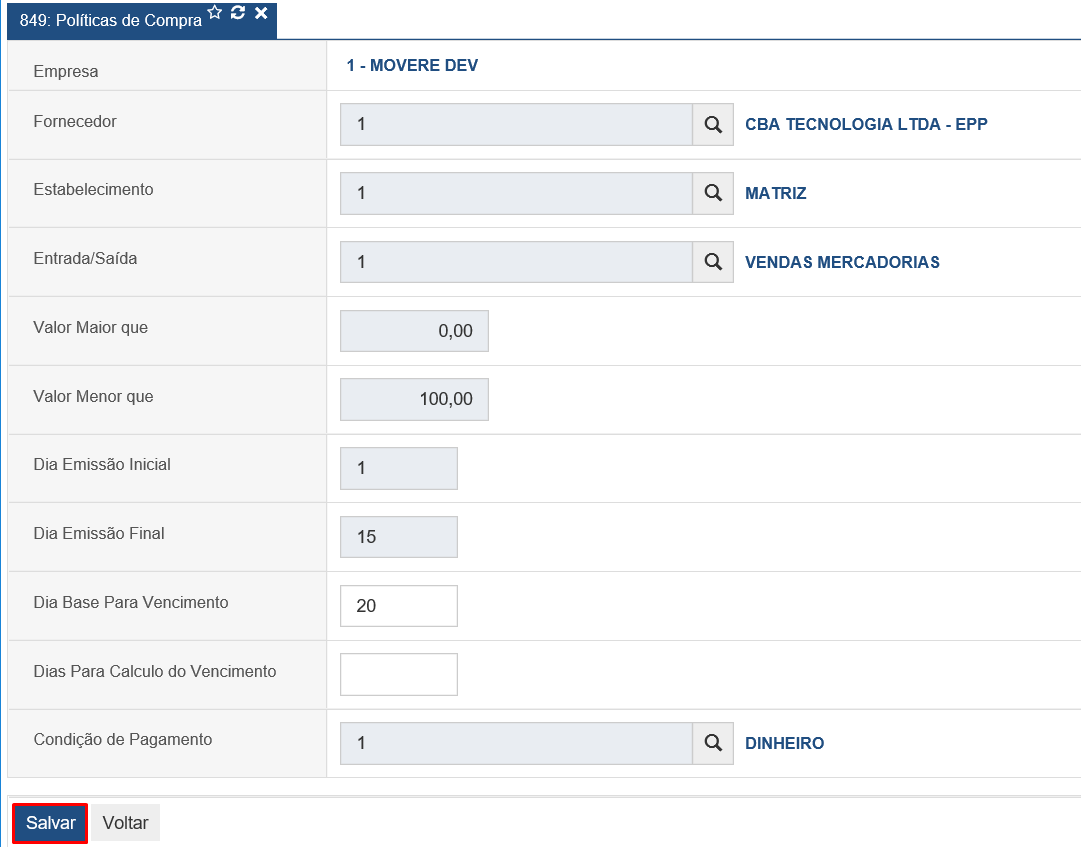Click the Fornecedor code field
Screen dimensions: 1081x847
(x=516, y=125)
